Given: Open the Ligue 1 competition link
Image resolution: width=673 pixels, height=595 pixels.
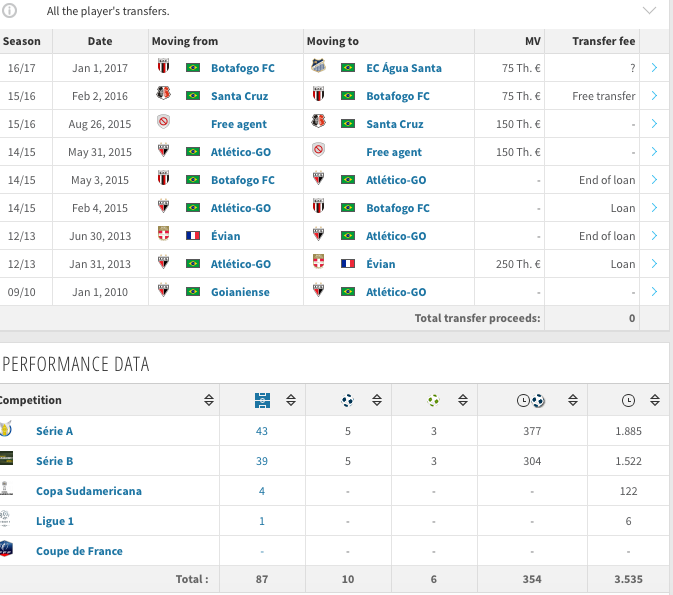Looking at the screenshot, I should [x=55, y=521].
